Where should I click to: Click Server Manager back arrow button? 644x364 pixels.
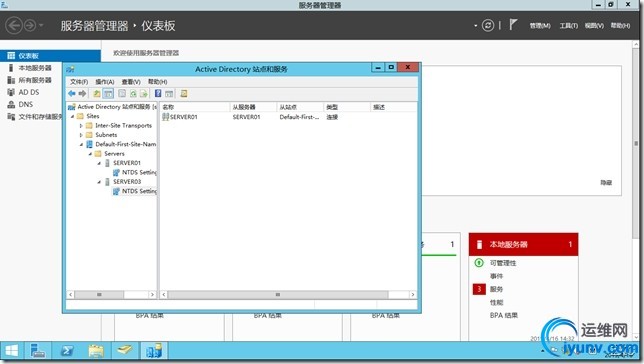pyautogui.click(x=14, y=25)
